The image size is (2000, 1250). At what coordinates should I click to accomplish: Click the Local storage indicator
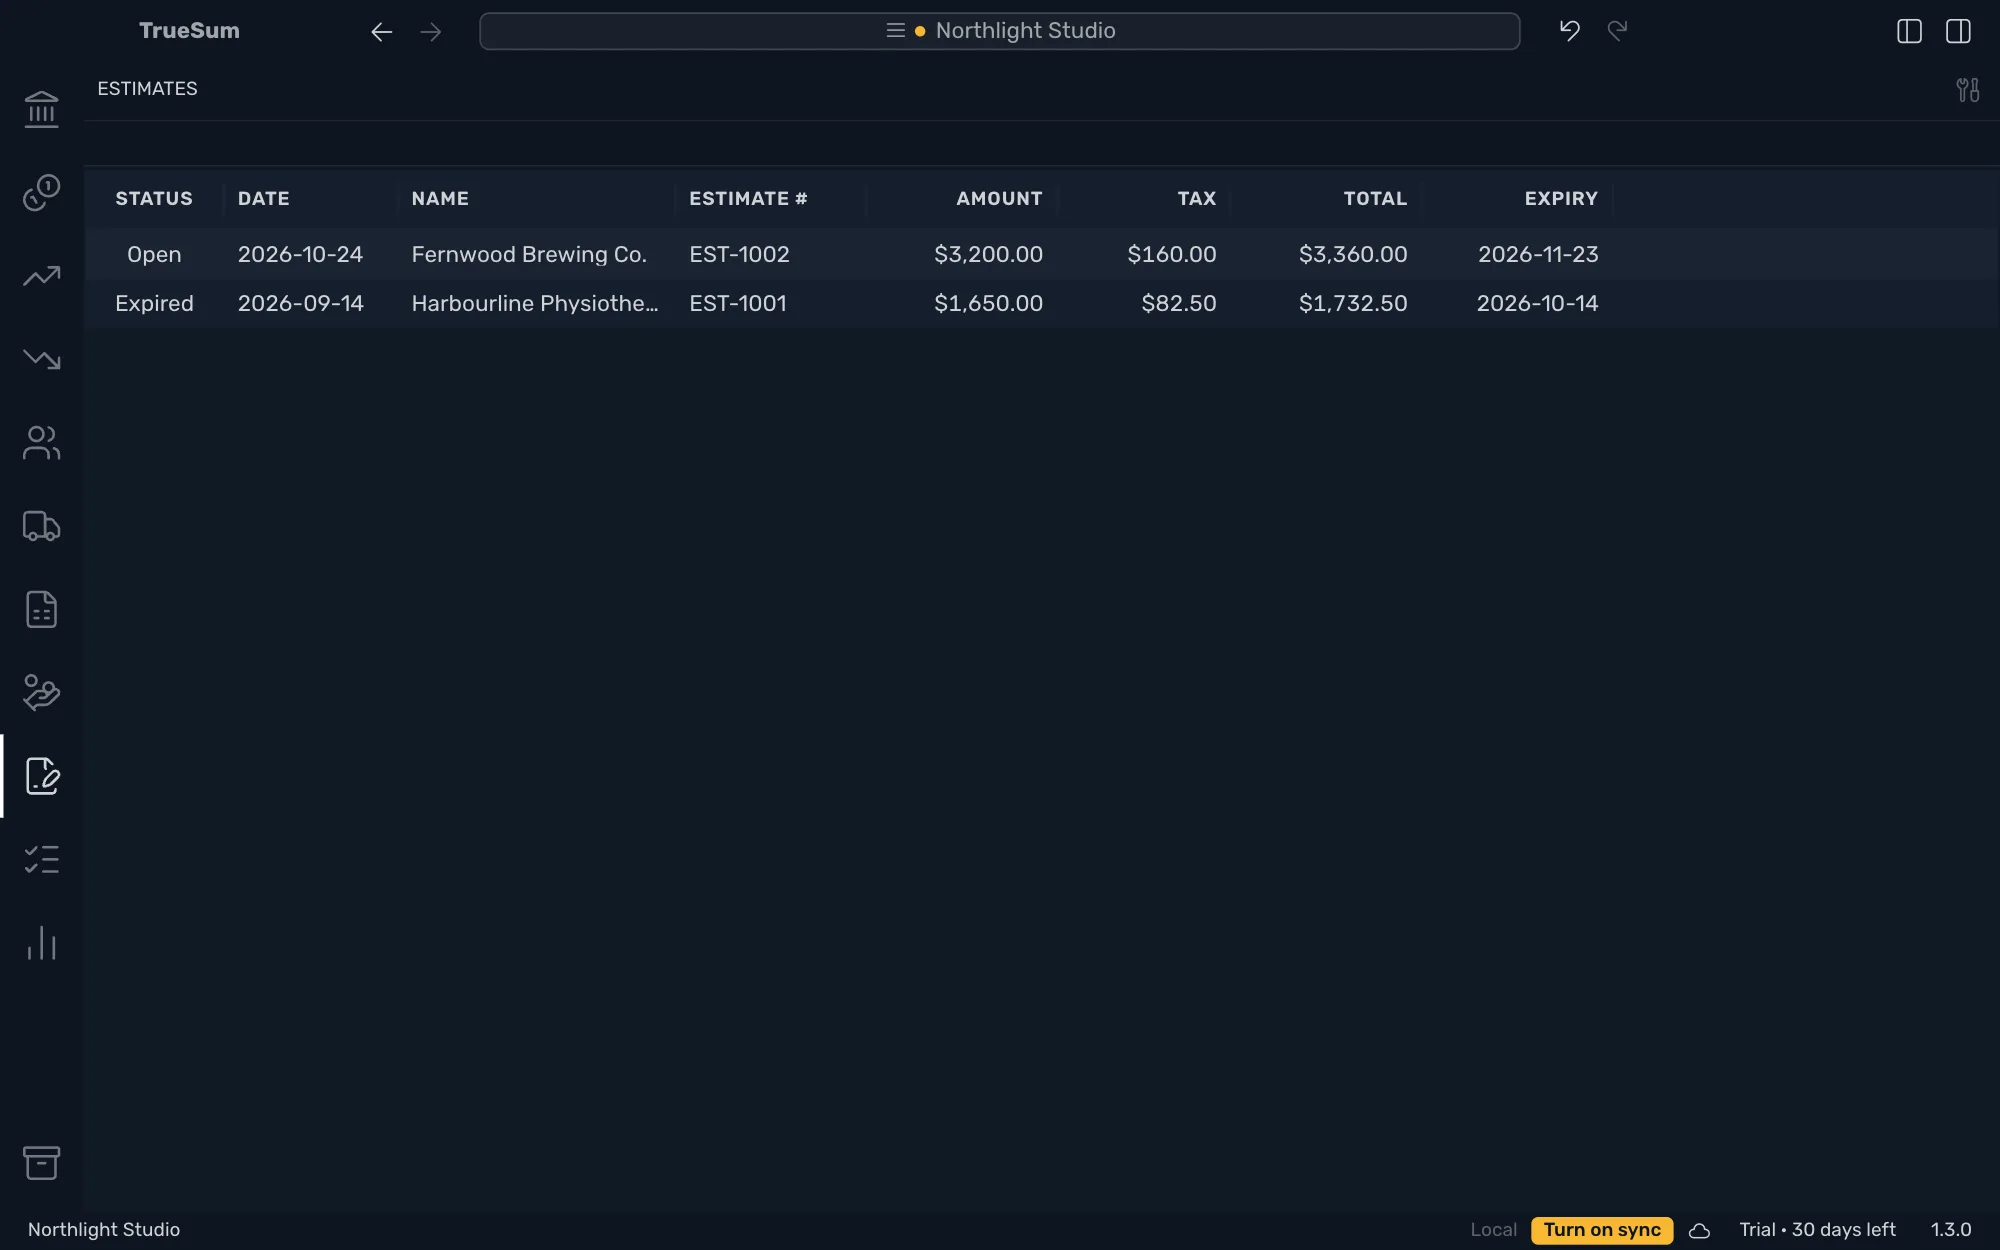(x=1493, y=1230)
